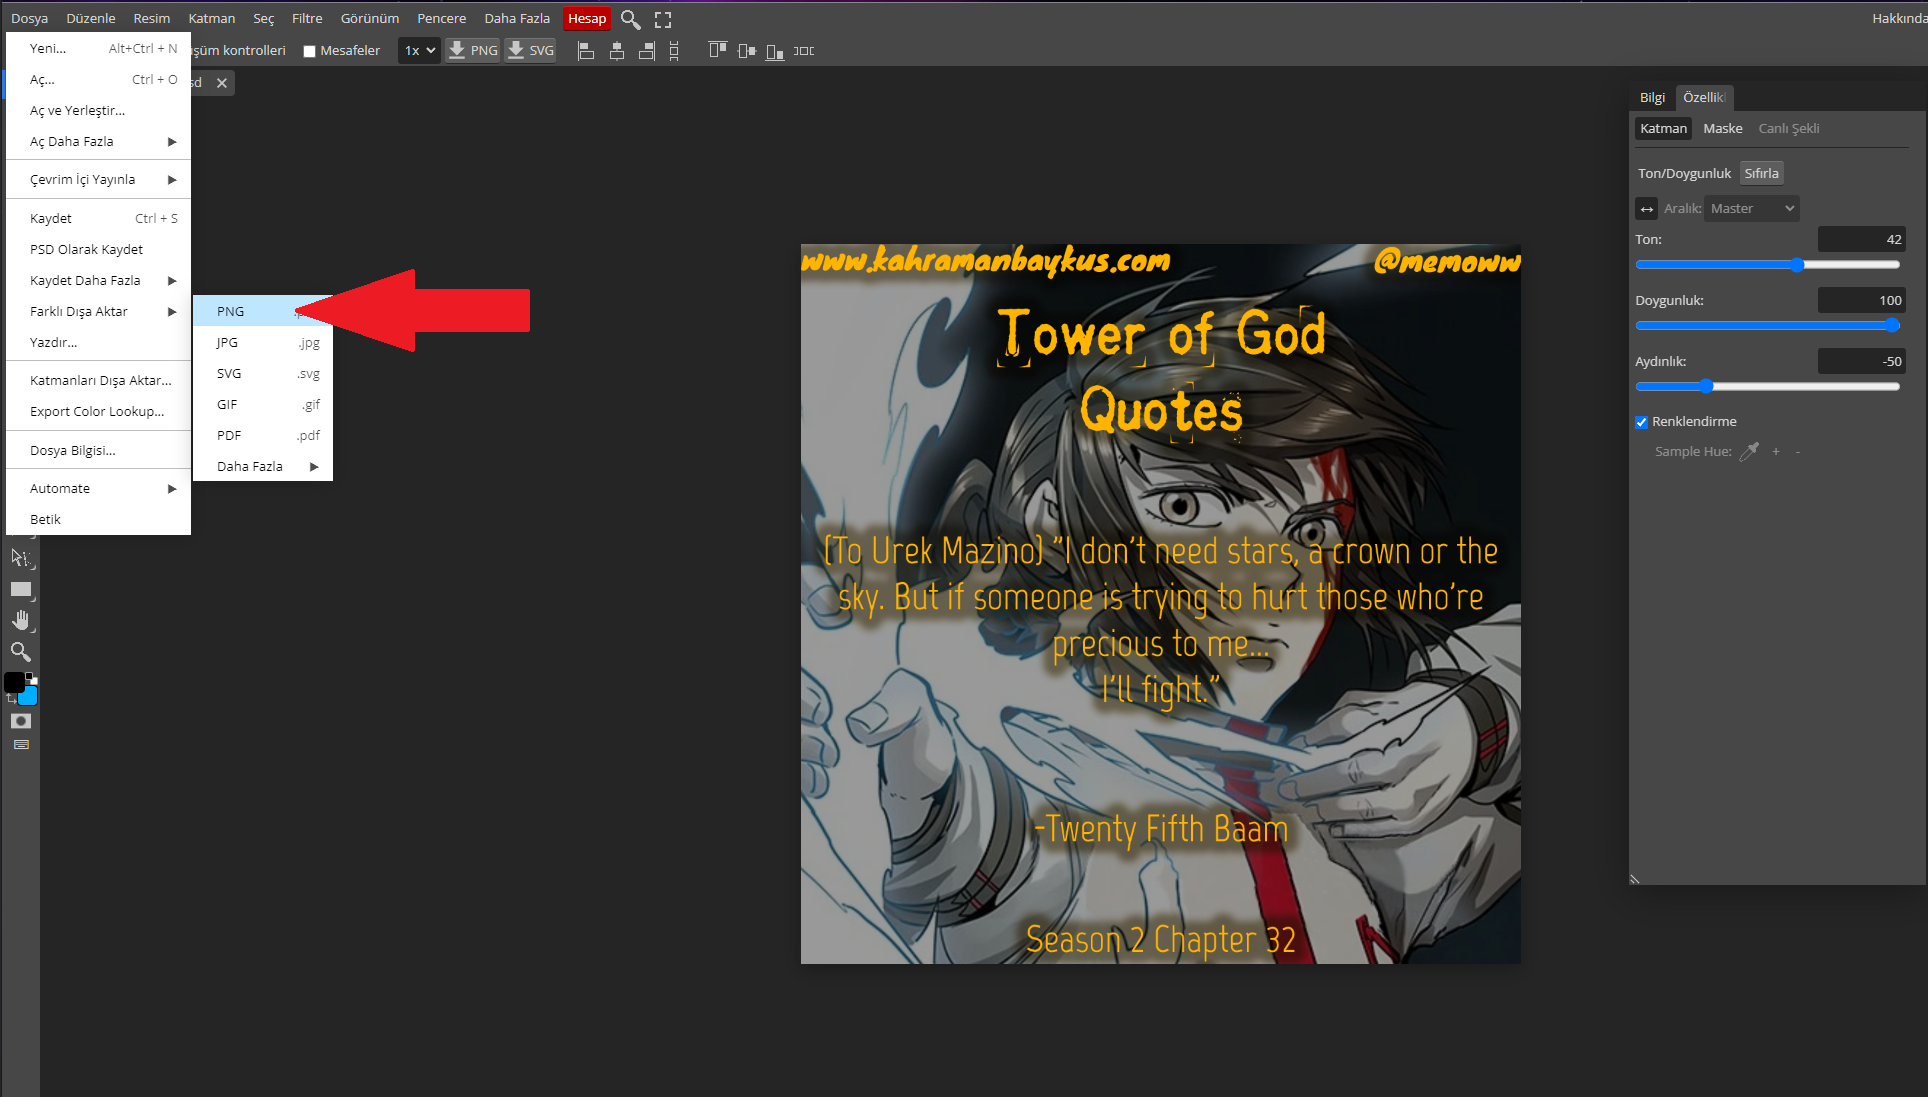Open the 1x scale dropdown
1928x1097 pixels.
click(419, 50)
